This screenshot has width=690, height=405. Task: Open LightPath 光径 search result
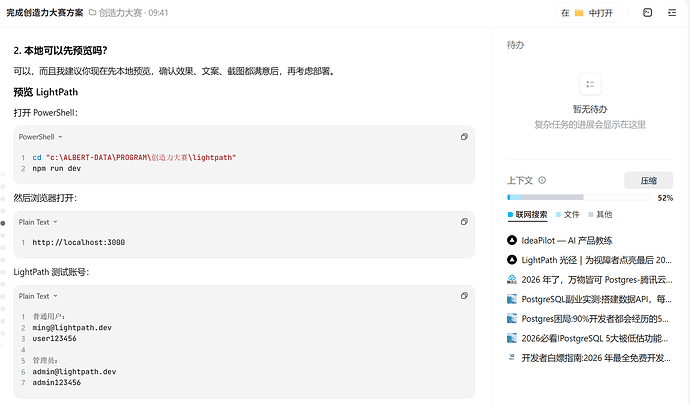[590, 260]
